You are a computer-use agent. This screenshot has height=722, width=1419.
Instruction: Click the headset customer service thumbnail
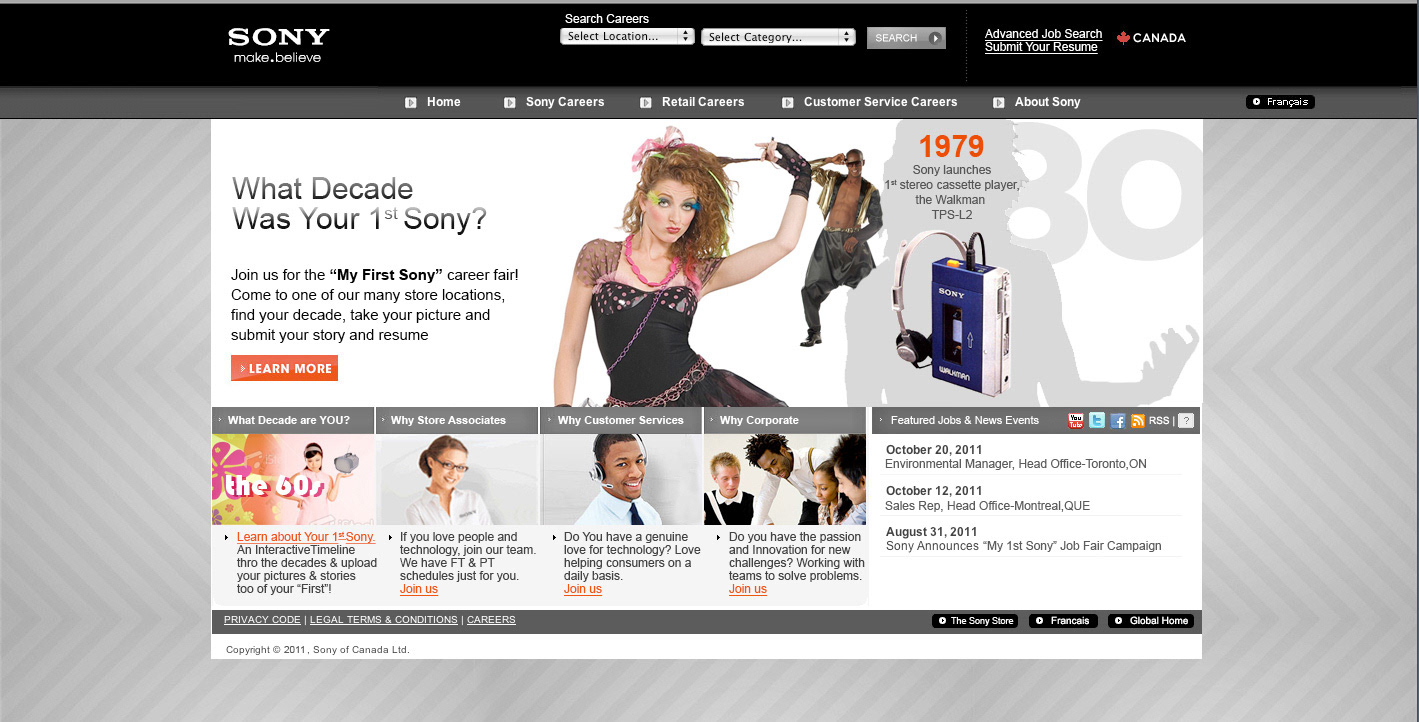pyautogui.click(x=622, y=480)
